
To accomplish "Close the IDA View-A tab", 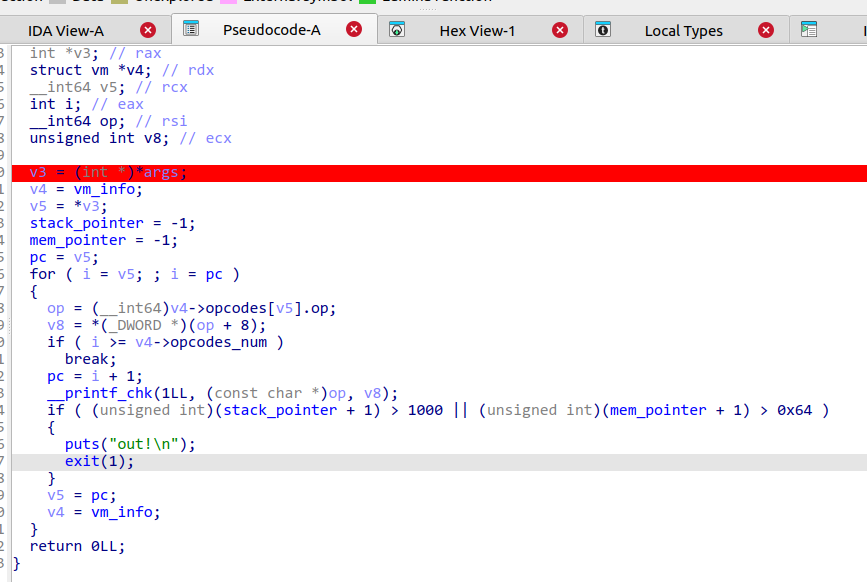I will (148, 30).
